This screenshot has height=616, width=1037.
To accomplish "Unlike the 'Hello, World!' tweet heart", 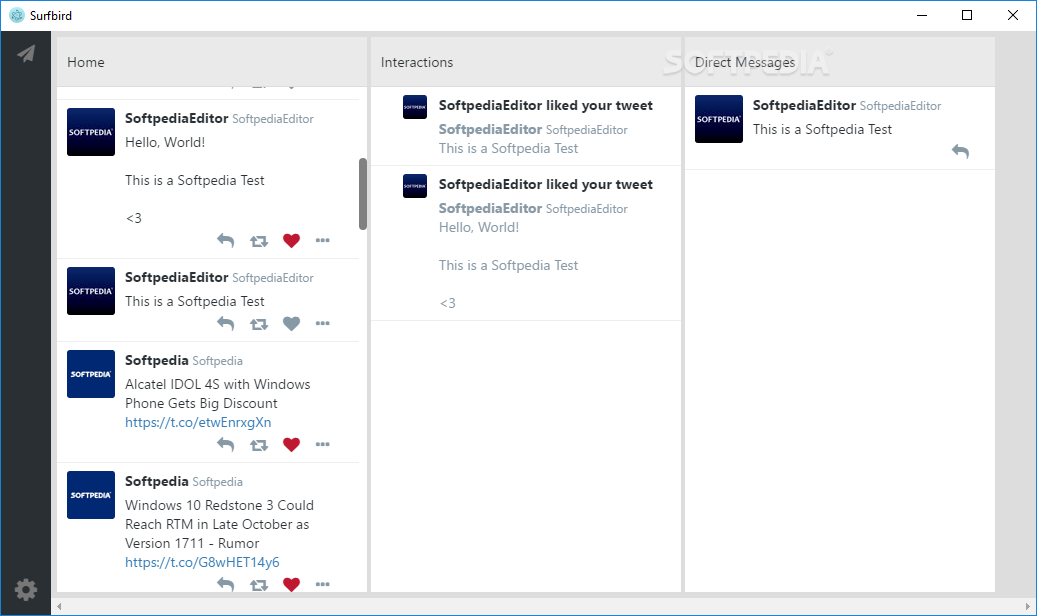I will (x=291, y=241).
